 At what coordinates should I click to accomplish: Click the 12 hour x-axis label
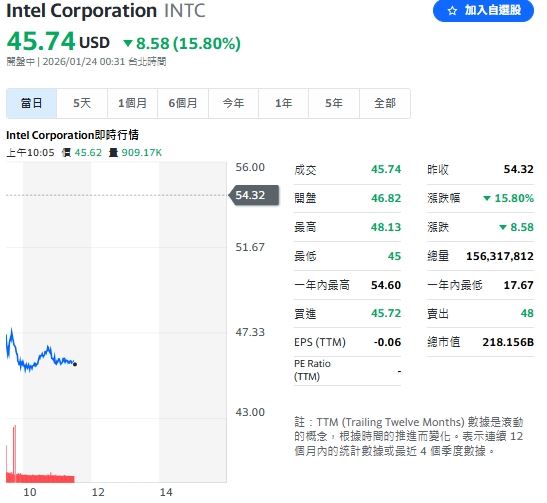(x=98, y=492)
